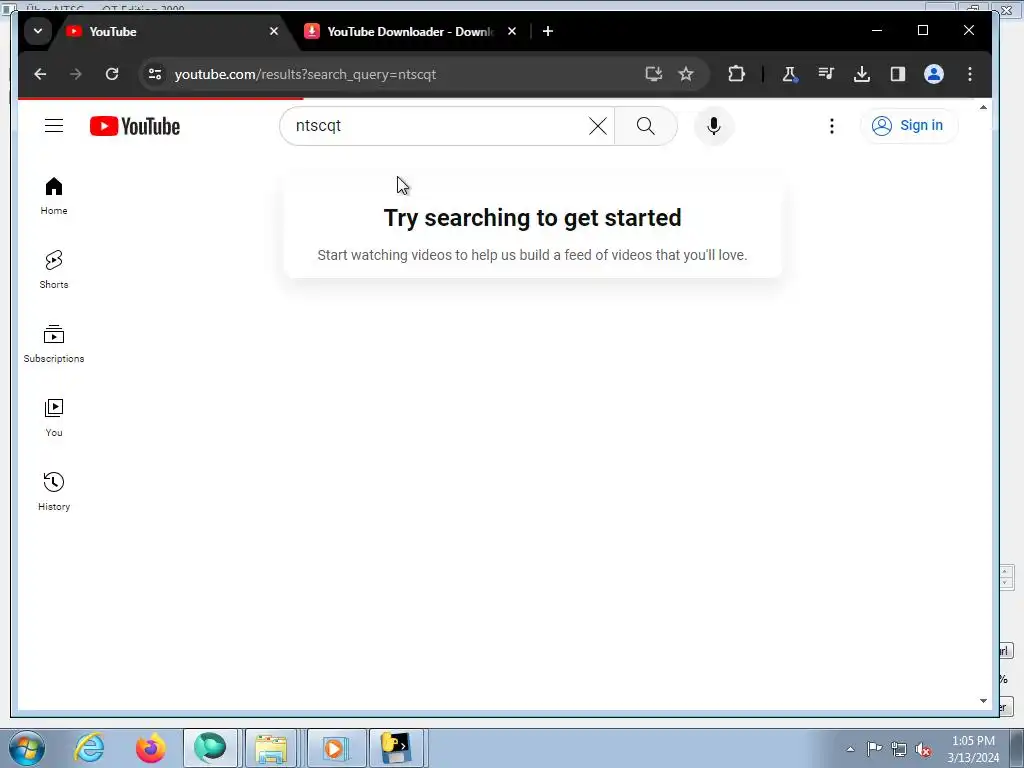Open the green browser taskbar app

pyautogui.click(x=210, y=748)
